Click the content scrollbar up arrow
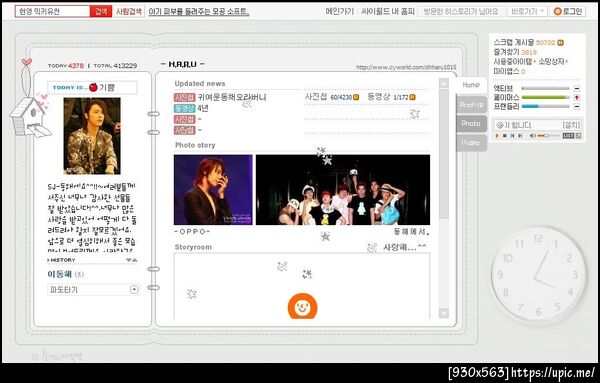 pyautogui.click(x=443, y=83)
